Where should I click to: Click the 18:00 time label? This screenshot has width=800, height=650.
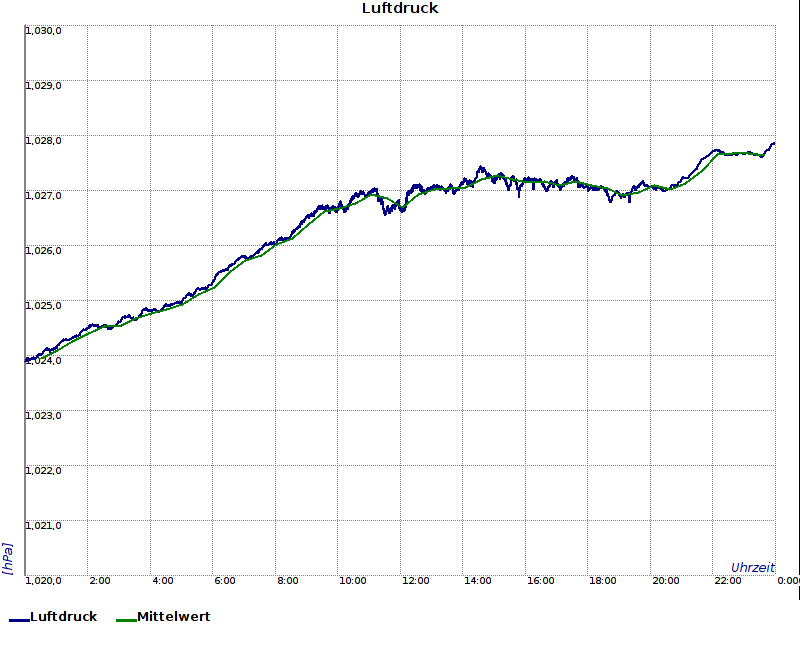pyautogui.click(x=603, y=581)
